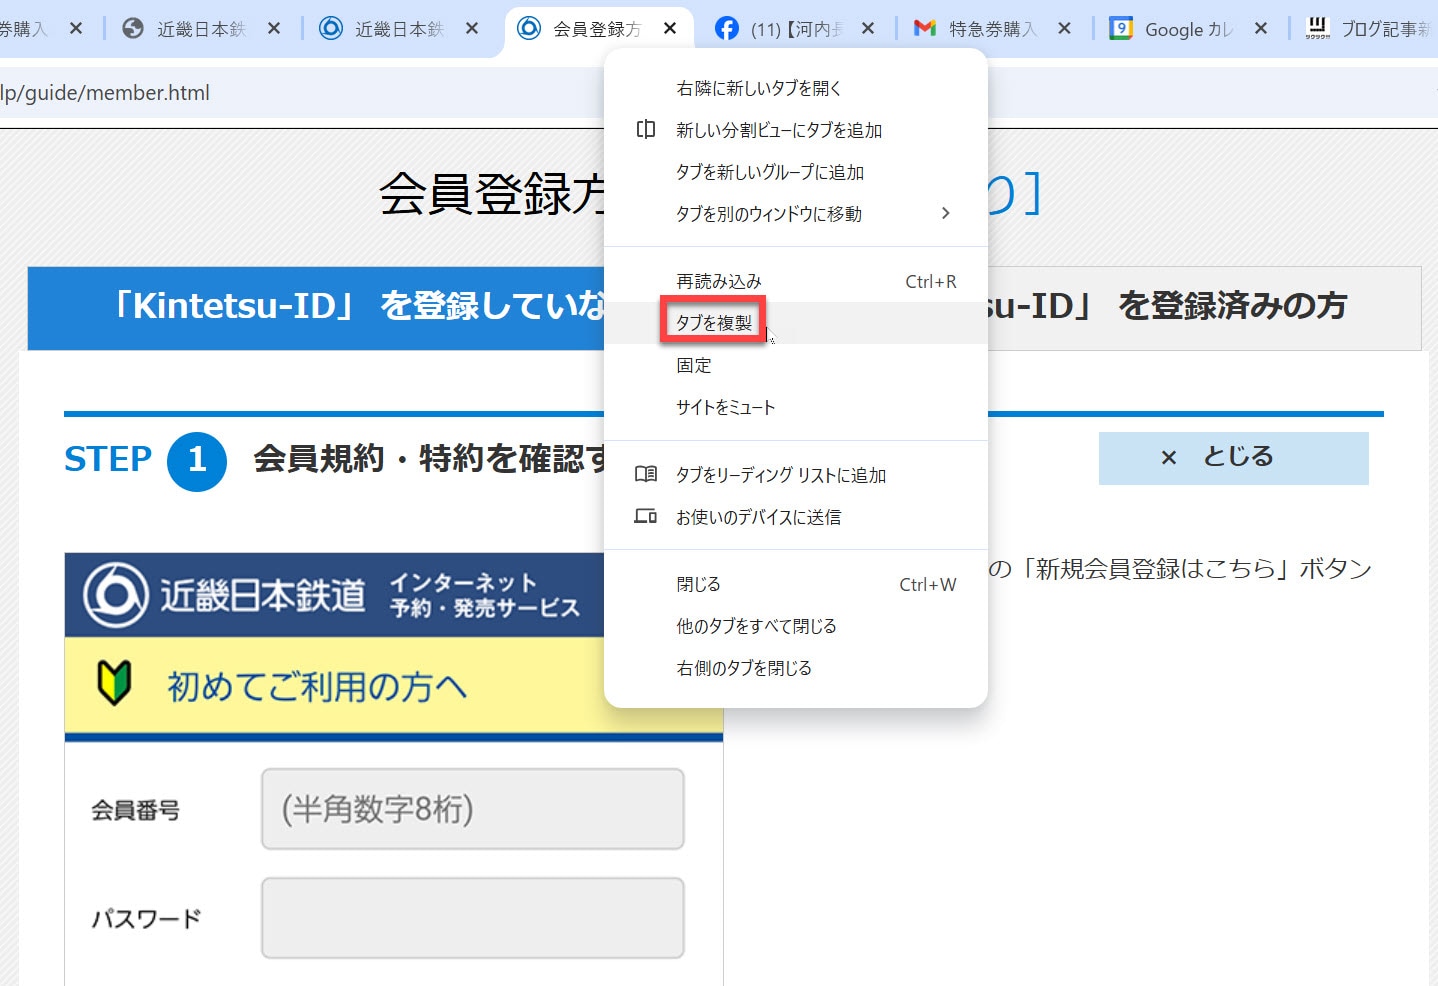
Task: Select タブを複製 from the context menu
Action: point(714,323)
